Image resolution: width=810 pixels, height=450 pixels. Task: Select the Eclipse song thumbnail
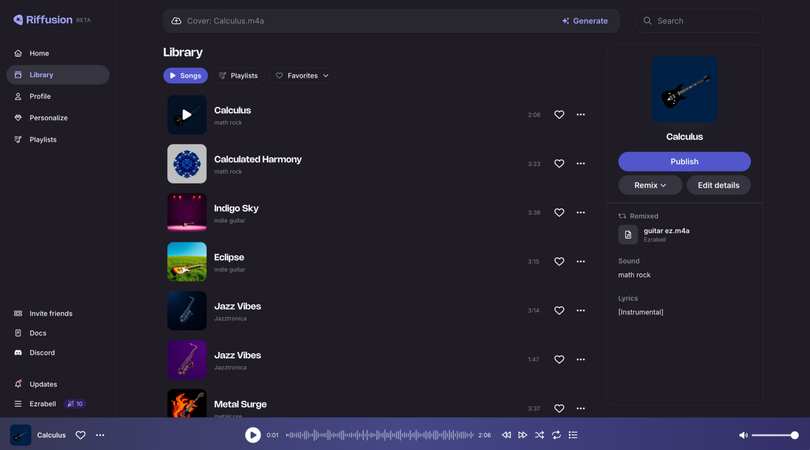187,261
